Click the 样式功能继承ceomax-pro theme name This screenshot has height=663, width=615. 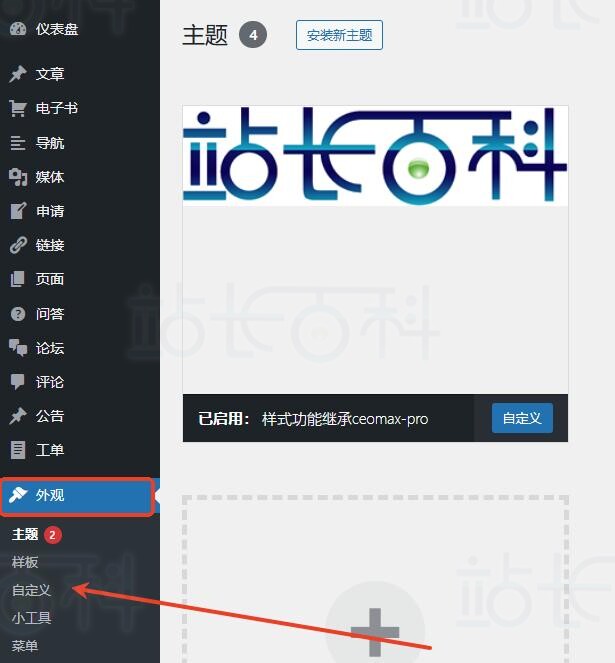345,419
